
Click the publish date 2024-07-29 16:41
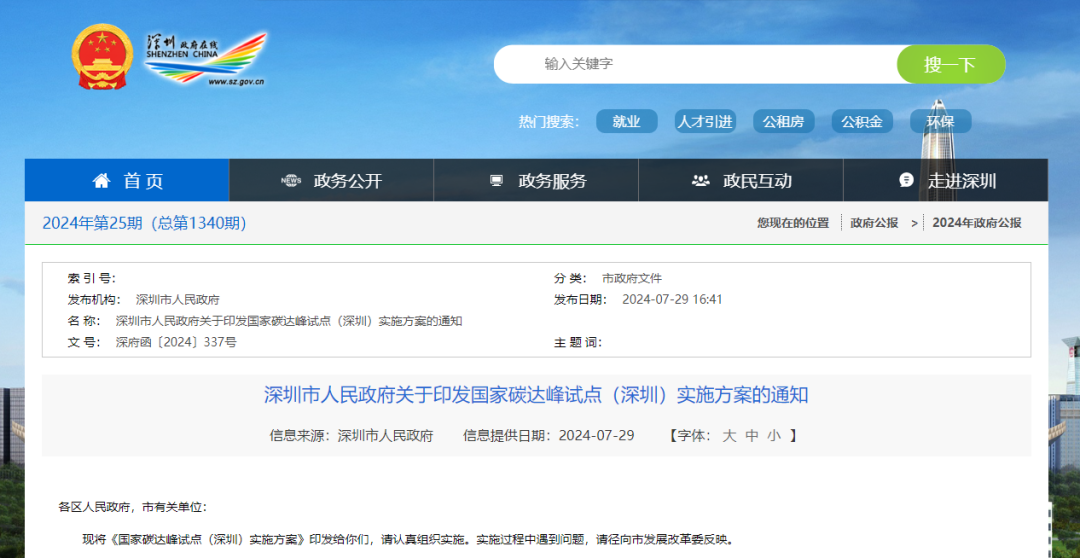[x=672, y=300]
